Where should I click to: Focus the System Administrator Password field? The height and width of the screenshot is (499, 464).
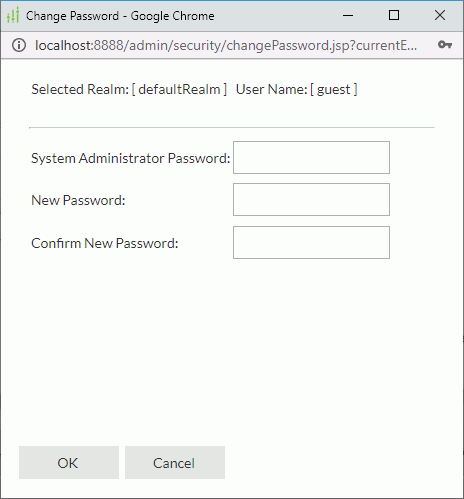tap(311, 157)
